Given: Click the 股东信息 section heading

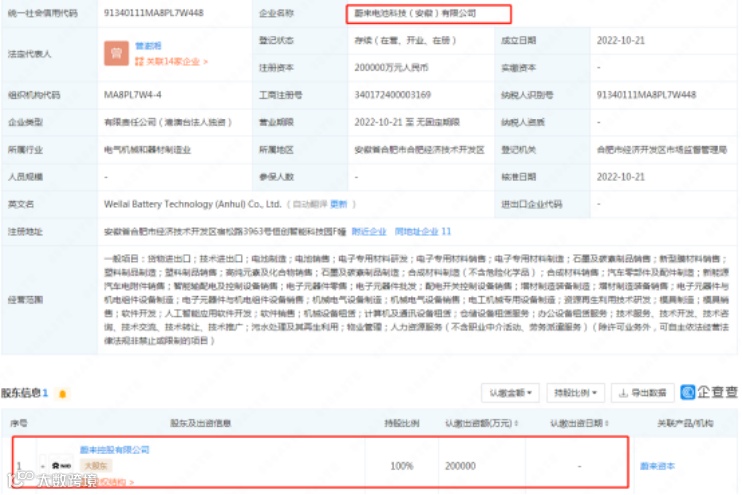Looking at the screenshot, I should click(x=21, y=393).
